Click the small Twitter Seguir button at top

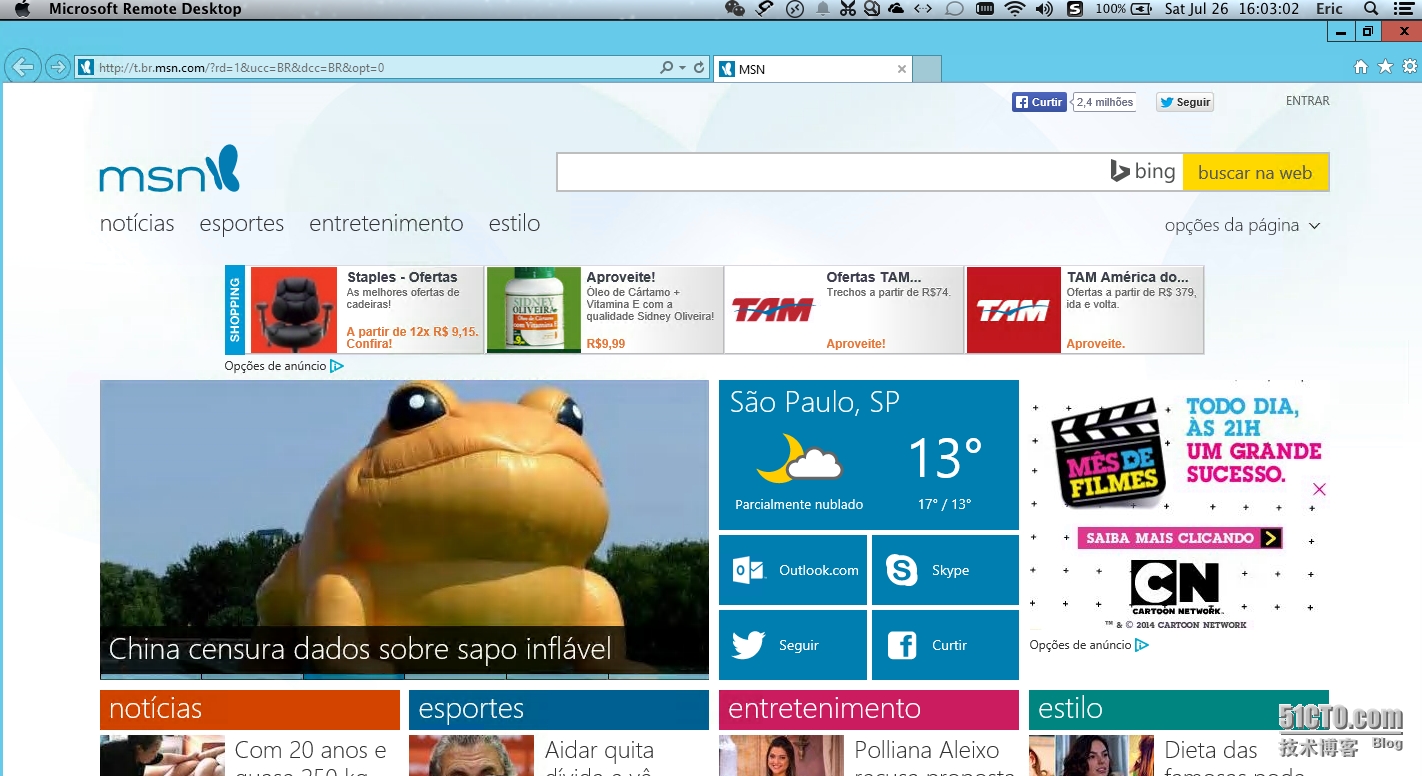click(x=1185, y=102)
